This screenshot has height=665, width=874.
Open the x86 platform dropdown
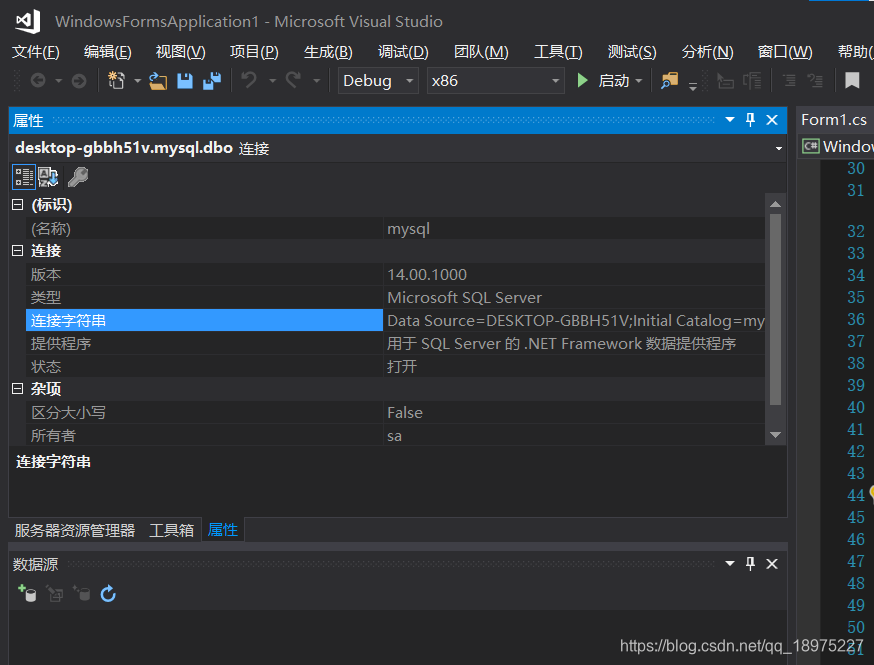[495, 81]
